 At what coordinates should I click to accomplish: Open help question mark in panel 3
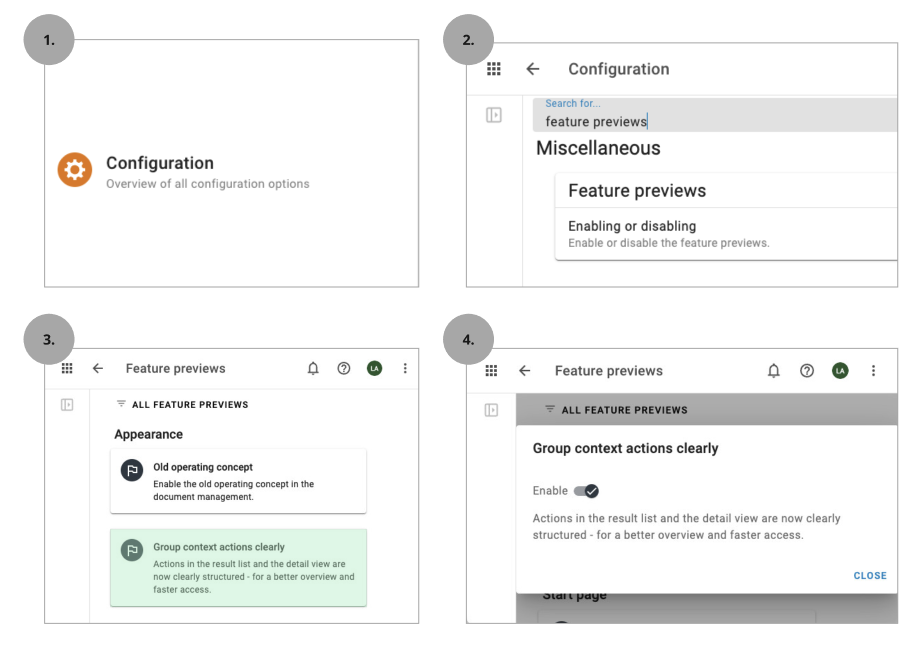pos(344,369)
